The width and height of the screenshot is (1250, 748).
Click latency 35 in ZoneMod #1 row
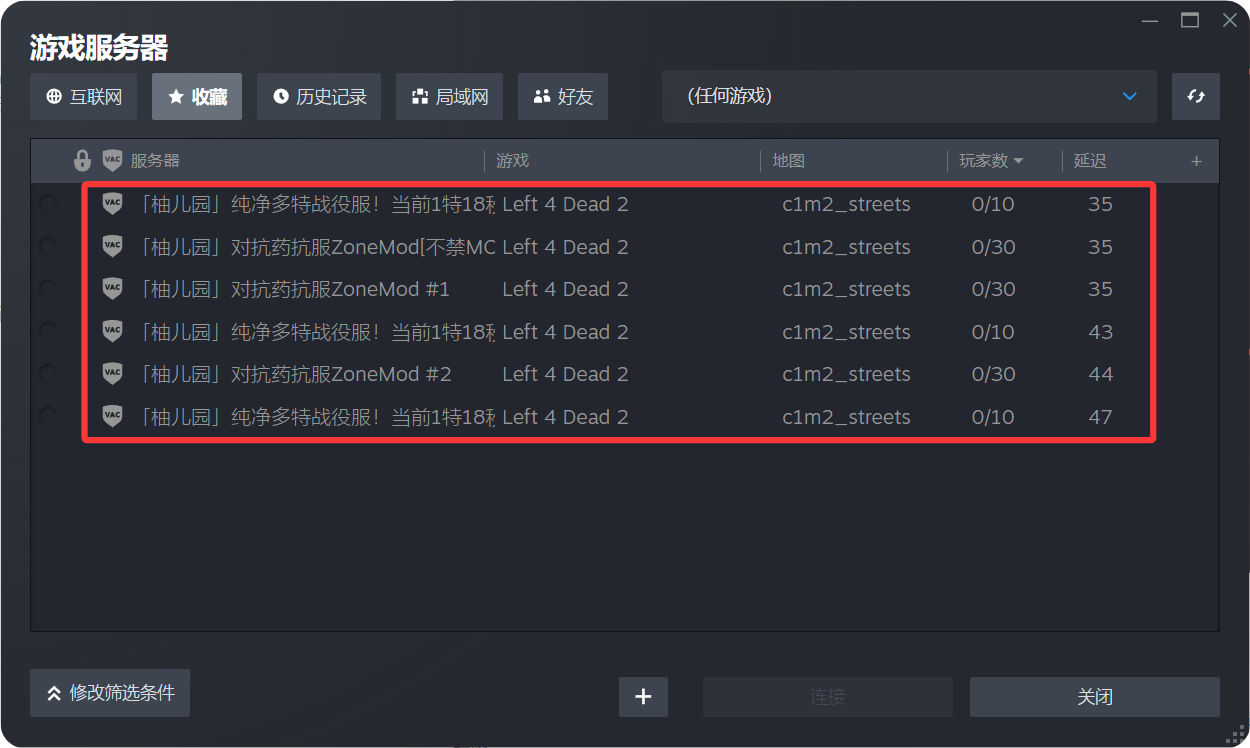1100,289
